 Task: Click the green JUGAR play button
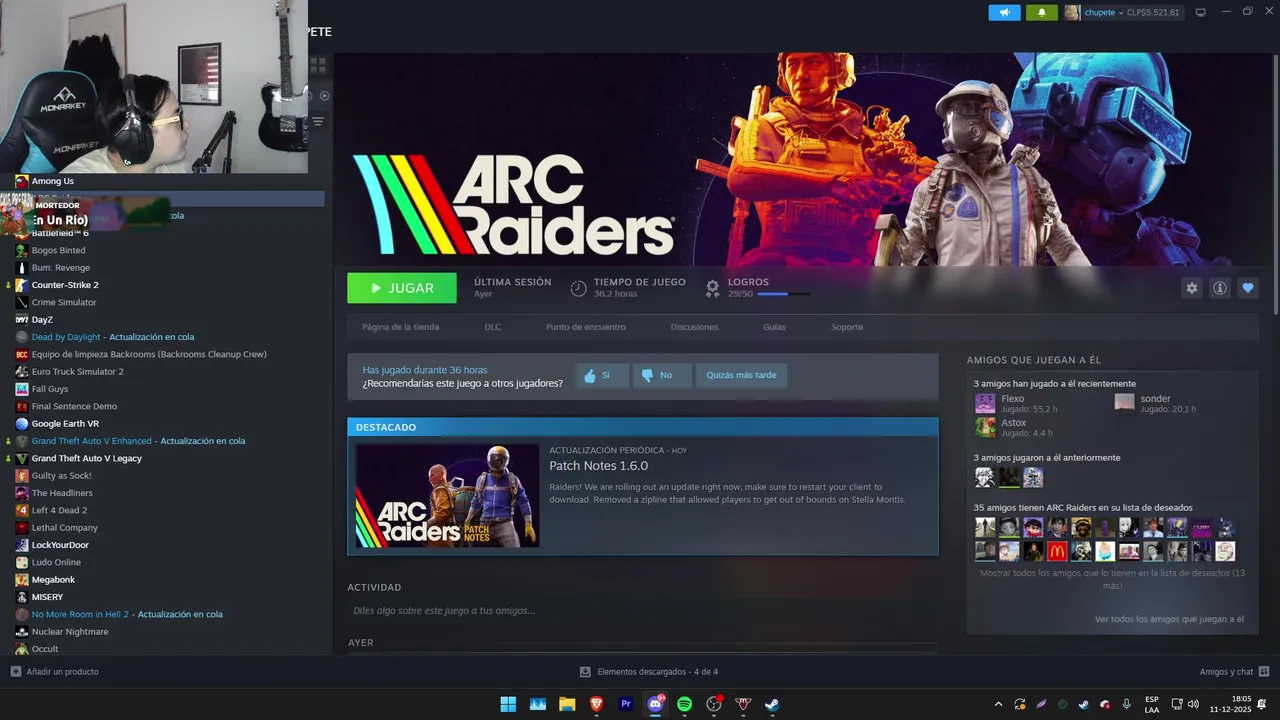point(402,288)
